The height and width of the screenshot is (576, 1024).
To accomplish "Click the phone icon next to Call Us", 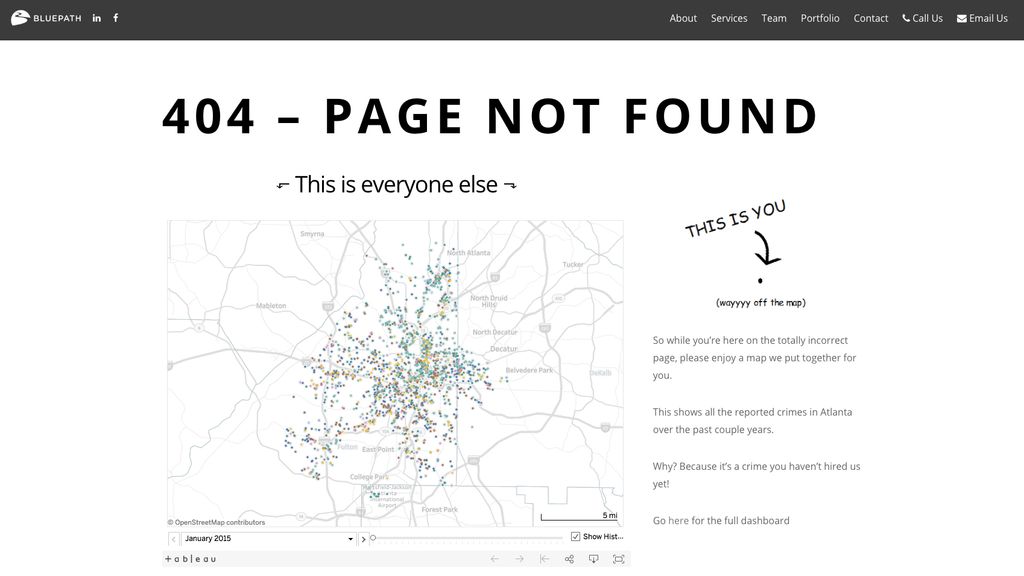I will (906, 17).
